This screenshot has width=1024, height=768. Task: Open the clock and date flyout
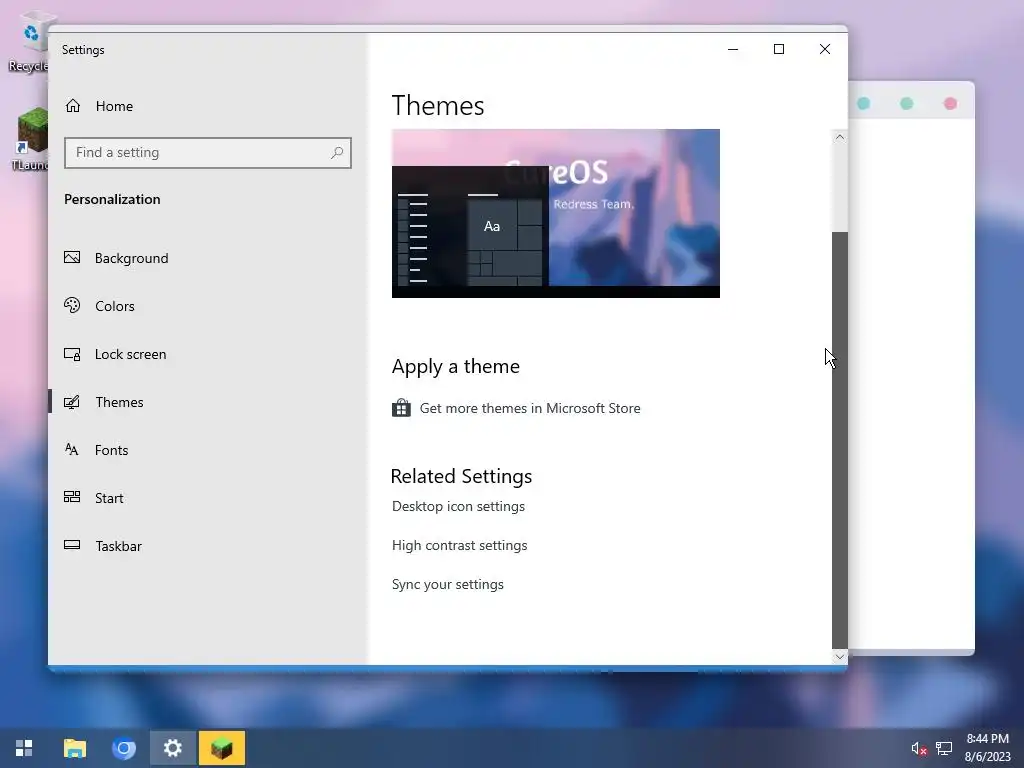987,748
